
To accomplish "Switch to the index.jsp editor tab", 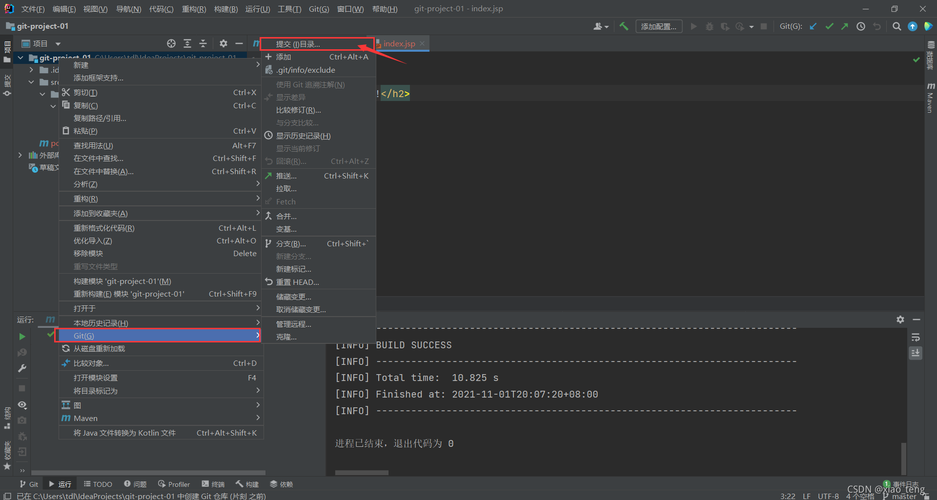I will (x=399, y=44).
